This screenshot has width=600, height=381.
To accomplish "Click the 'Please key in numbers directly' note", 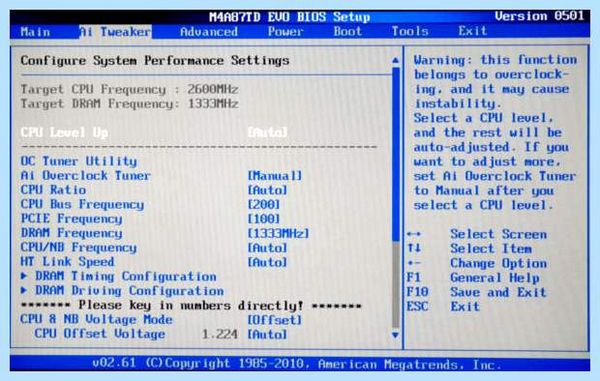I will (191, 306).
